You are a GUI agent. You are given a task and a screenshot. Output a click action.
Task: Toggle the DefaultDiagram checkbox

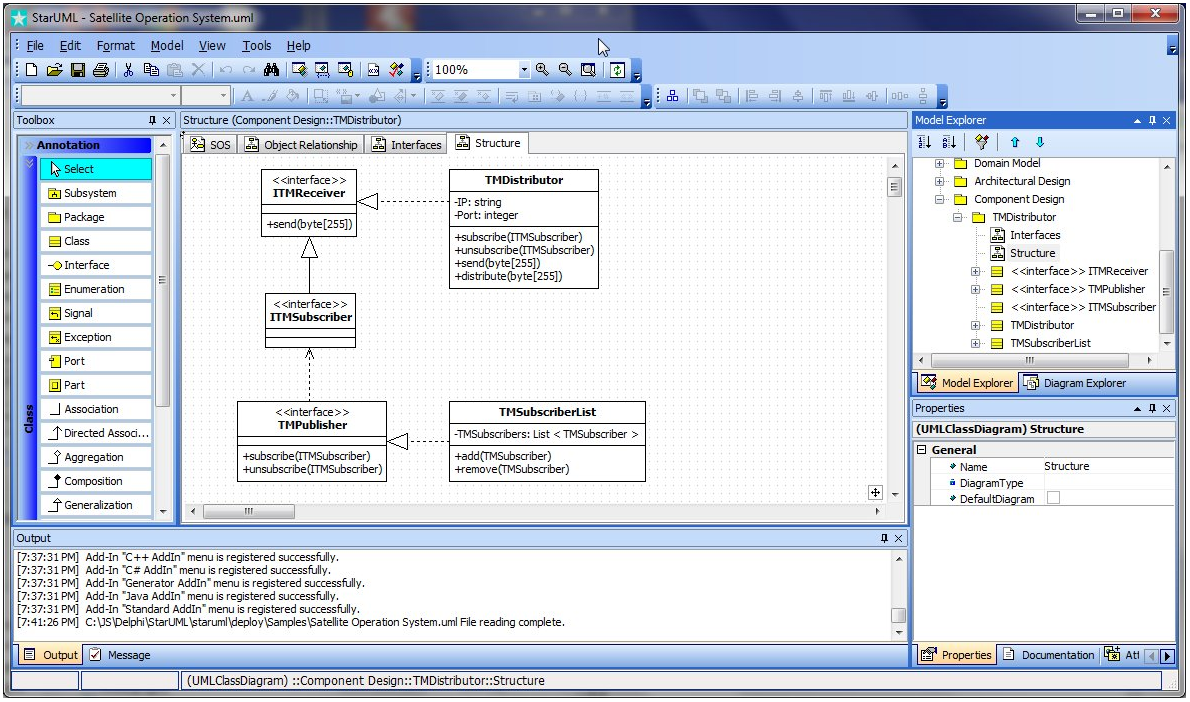[x=1053, y=498]
